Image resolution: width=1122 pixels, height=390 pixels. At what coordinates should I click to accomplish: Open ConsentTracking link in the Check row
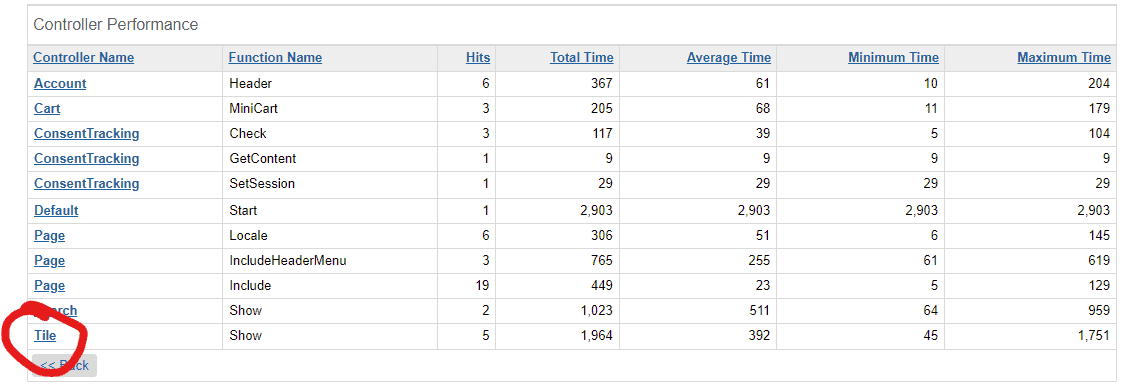tap(87, 134)
